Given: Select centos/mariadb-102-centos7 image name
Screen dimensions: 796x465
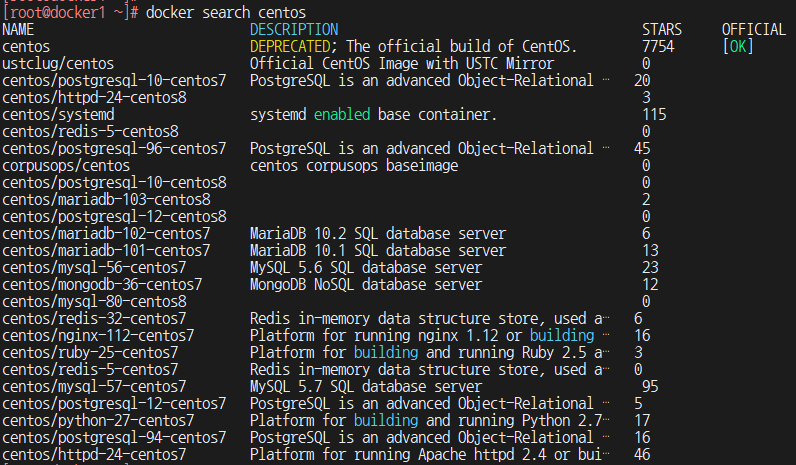Looking at the screenshot, I should tap(106, 234).
